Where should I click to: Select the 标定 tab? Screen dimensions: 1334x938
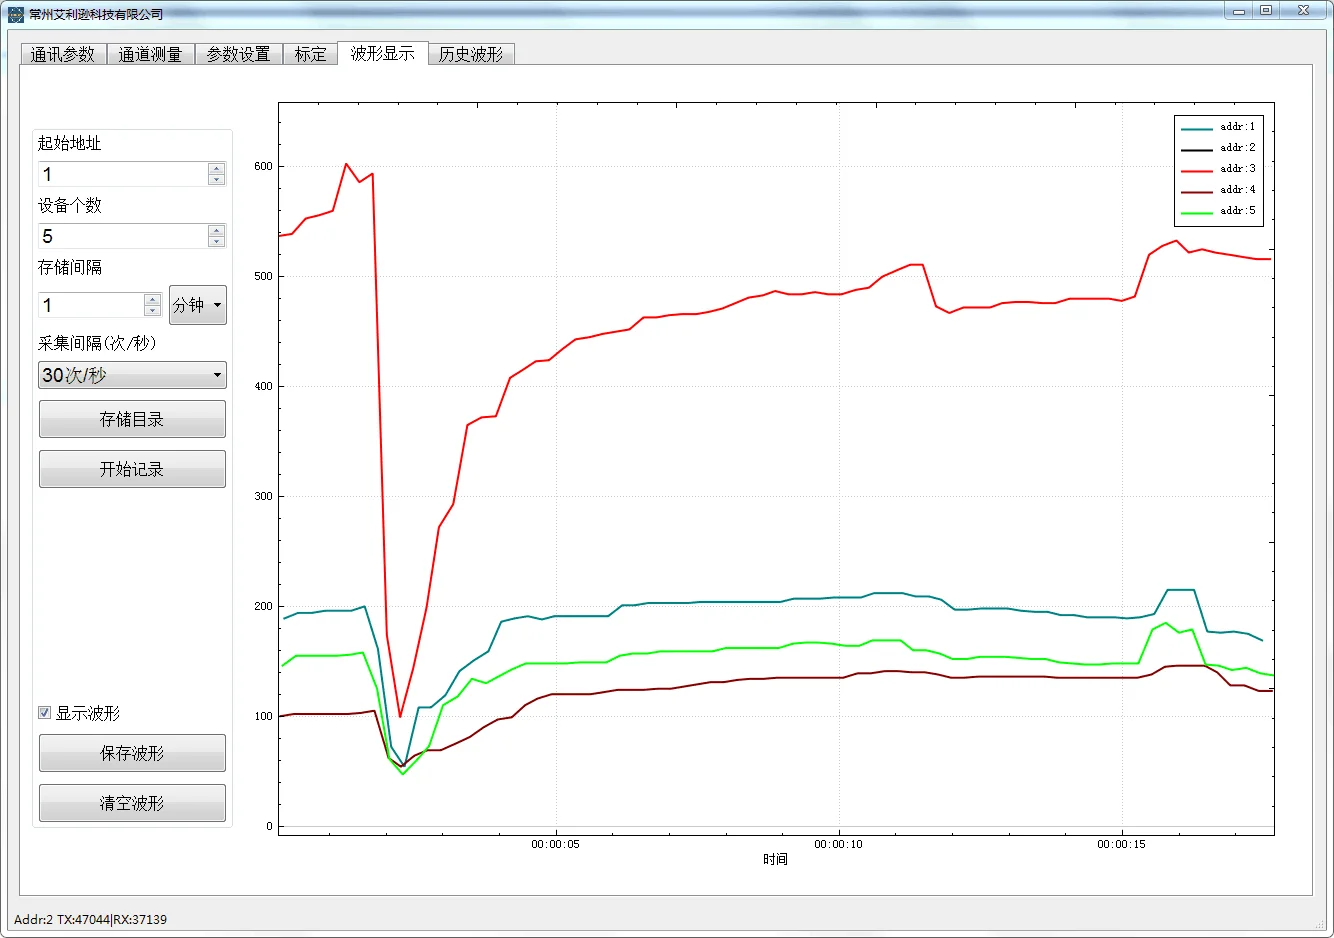[310, 54]
